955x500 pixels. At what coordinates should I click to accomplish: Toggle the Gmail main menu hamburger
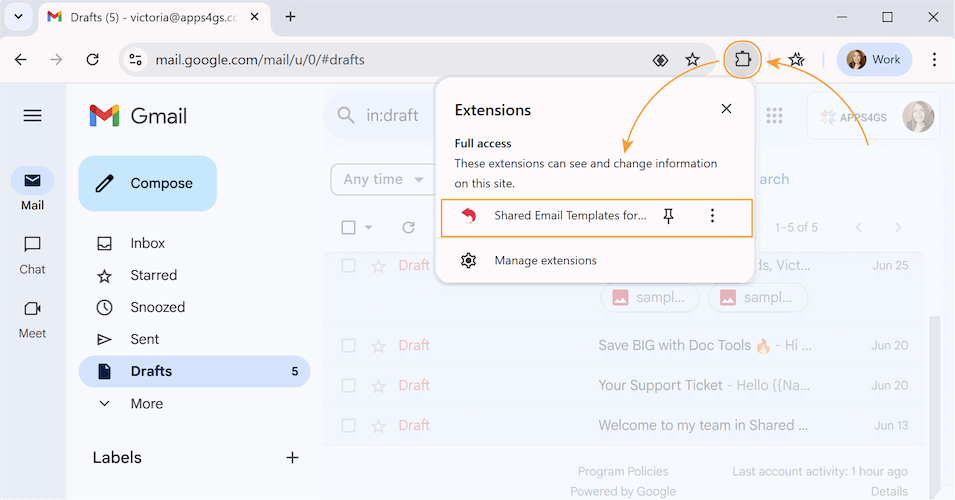tap(32, 116)
